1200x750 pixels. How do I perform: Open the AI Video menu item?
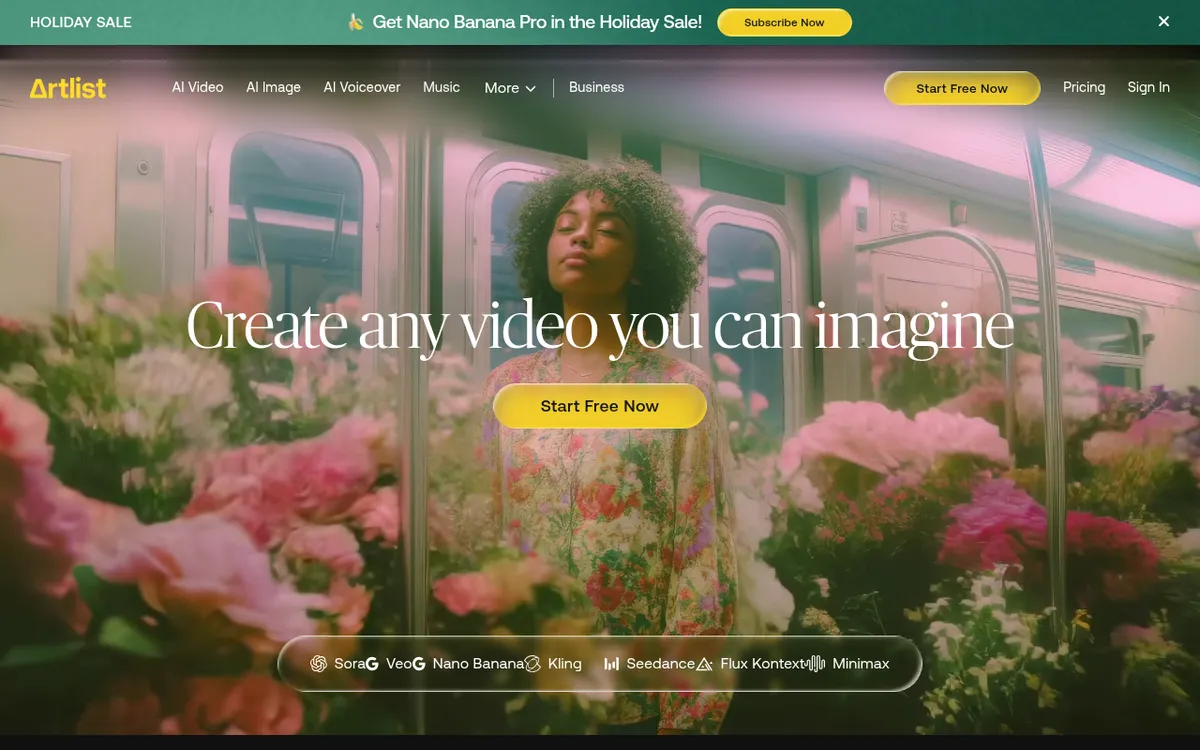coord(197,87)
